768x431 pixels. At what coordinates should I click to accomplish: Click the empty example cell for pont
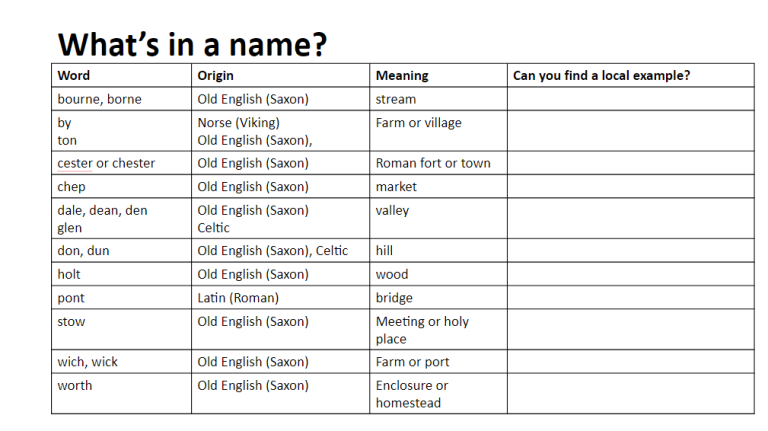629,298
